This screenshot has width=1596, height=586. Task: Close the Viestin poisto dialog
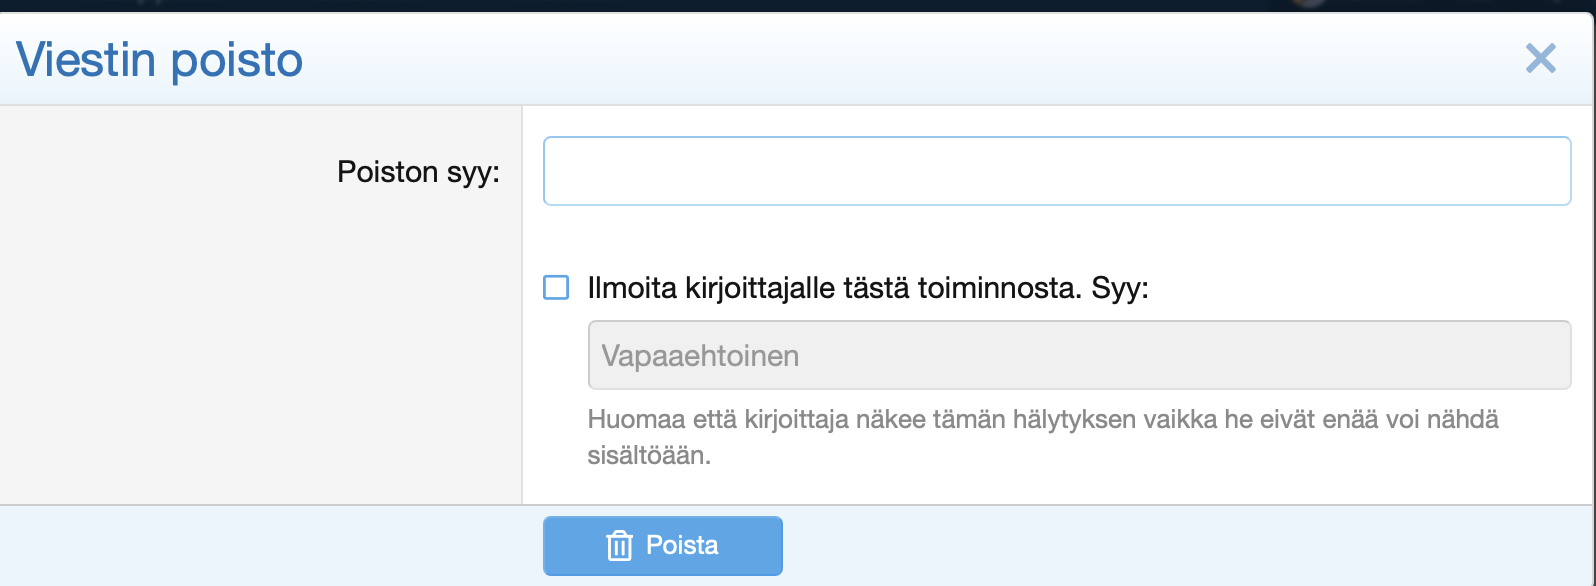point(1540,59)
